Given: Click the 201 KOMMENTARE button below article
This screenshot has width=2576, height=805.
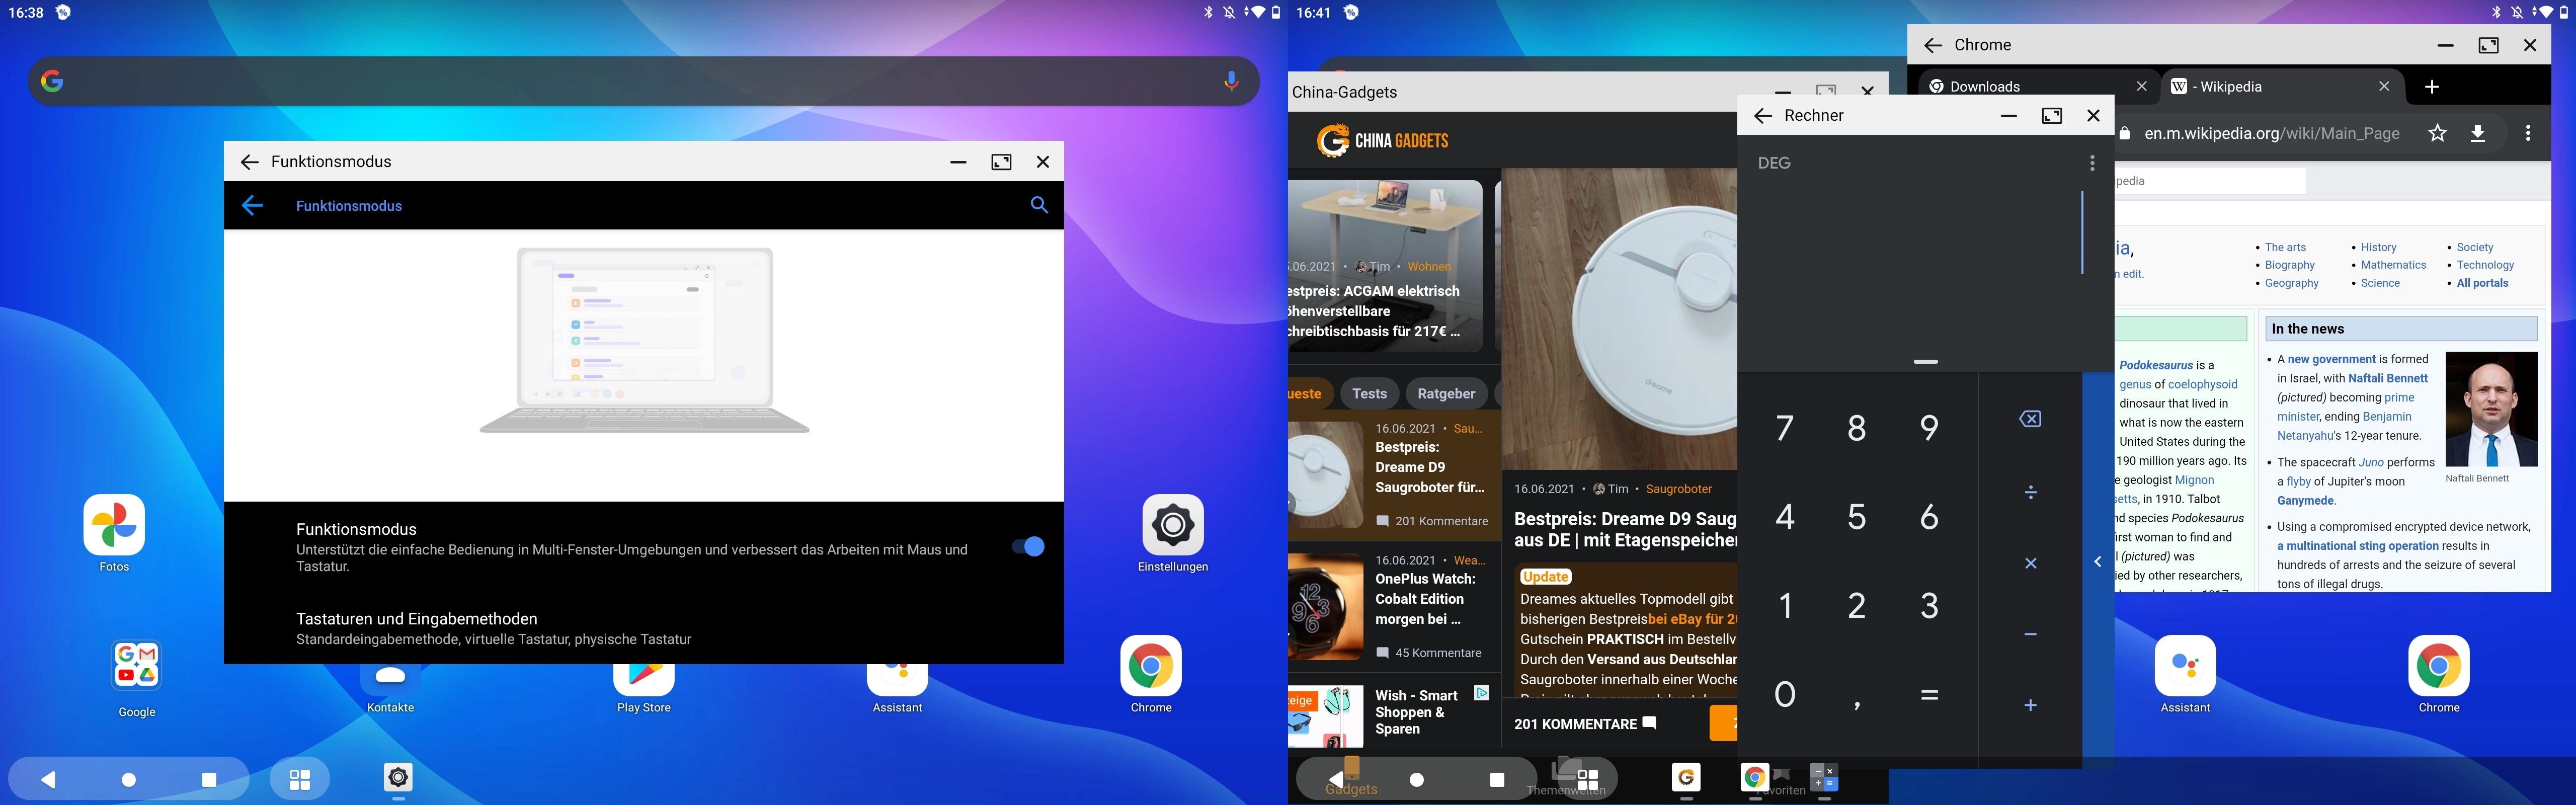Looking at the screenshot, I should pyautogui.click(x=1585, y=723).
